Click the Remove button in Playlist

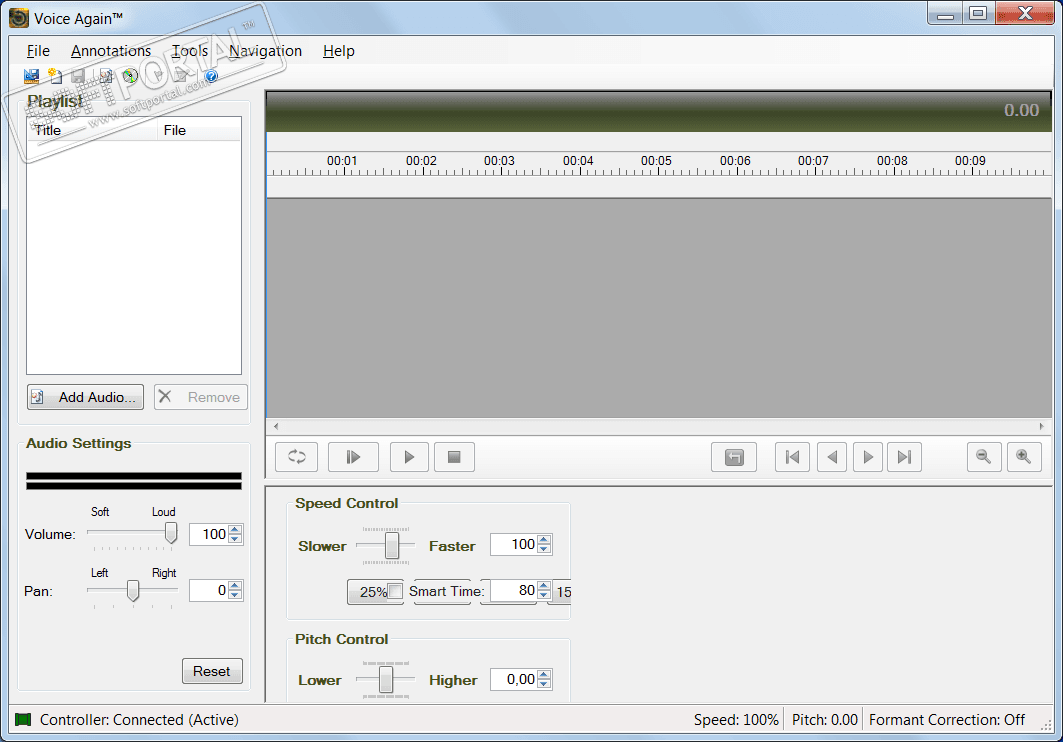point(201,397)
